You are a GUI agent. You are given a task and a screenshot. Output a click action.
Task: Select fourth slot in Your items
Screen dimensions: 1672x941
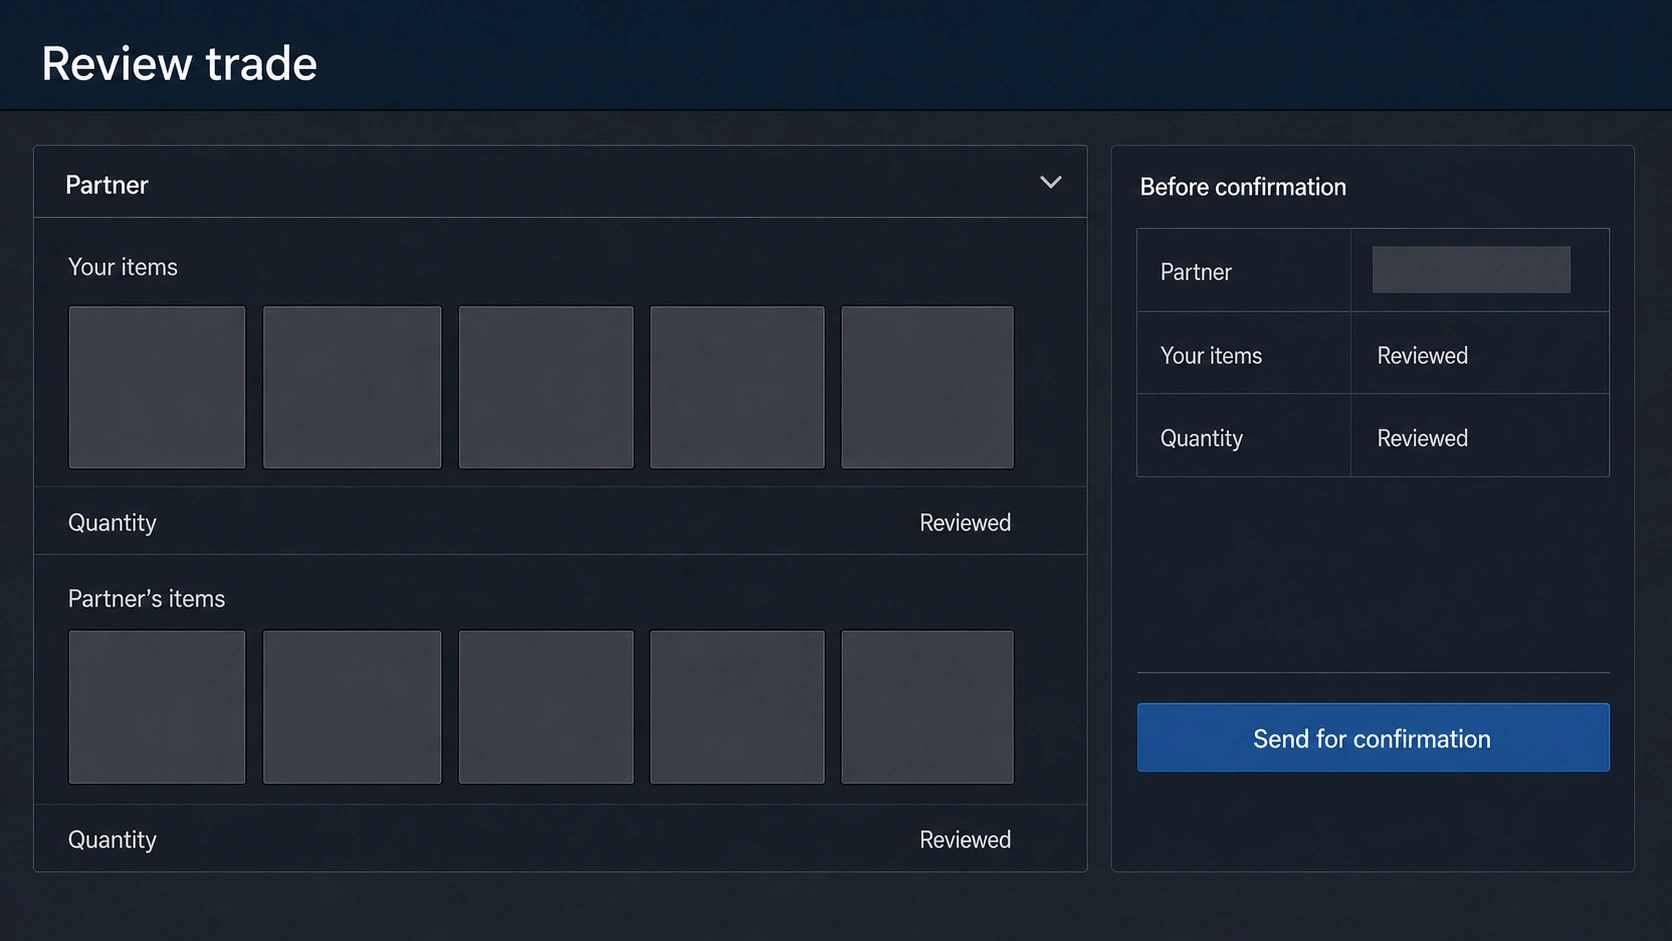737,387
